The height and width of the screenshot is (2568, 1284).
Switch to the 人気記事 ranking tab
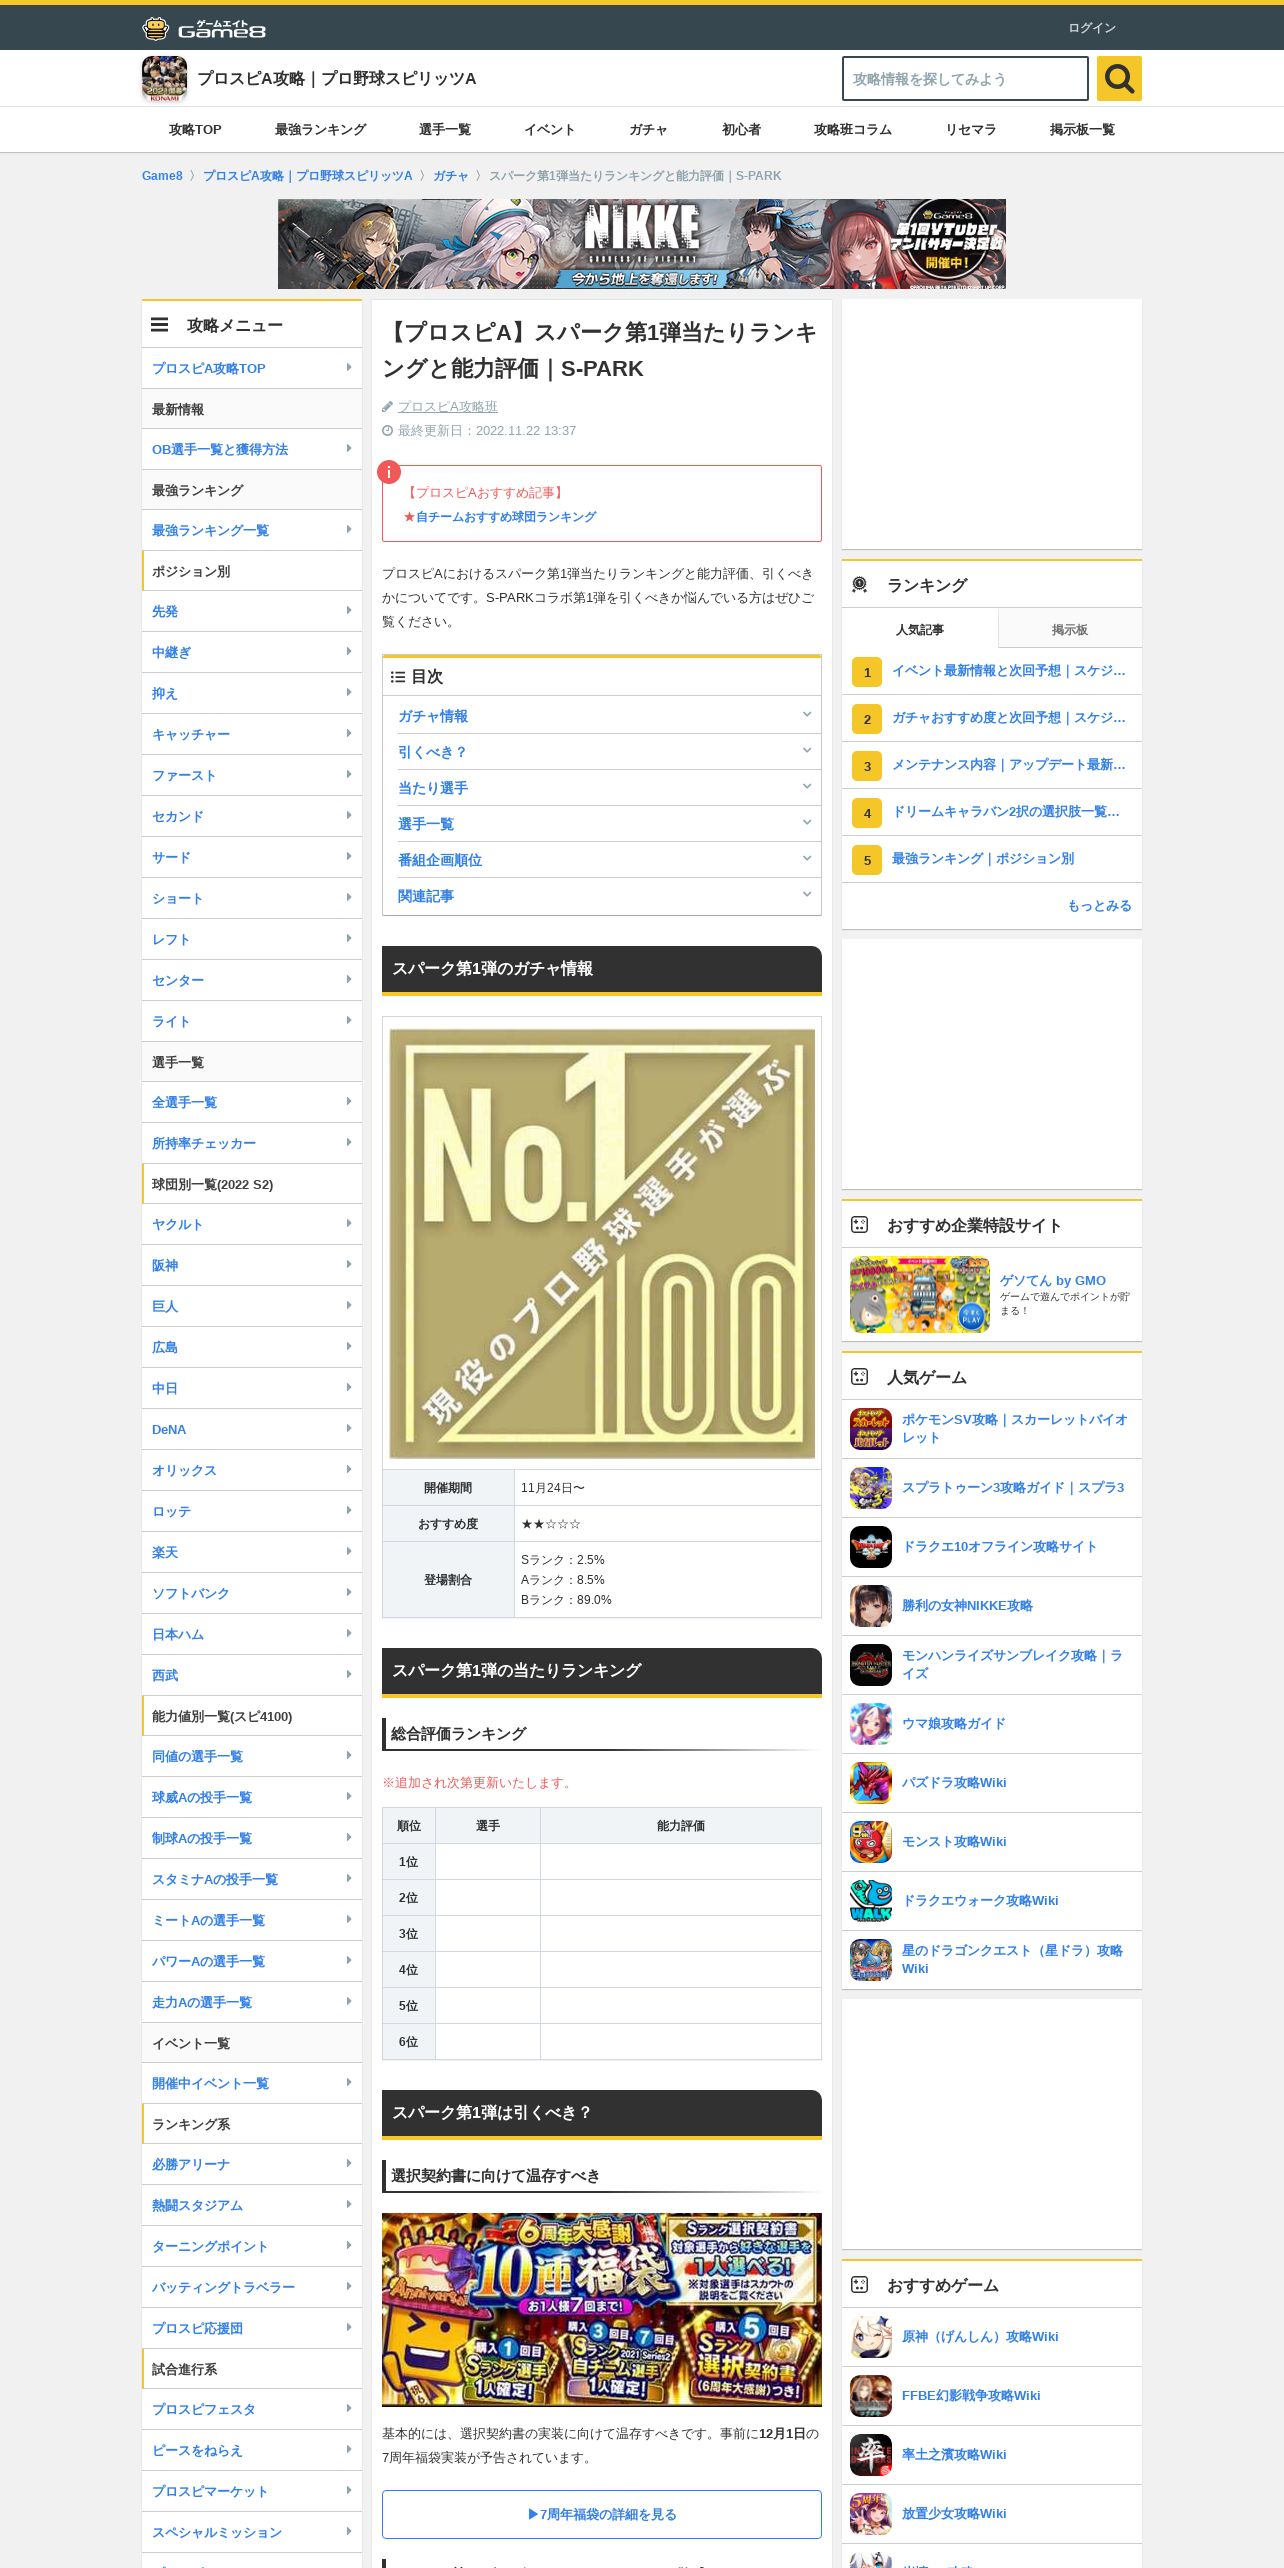point(920,629)
